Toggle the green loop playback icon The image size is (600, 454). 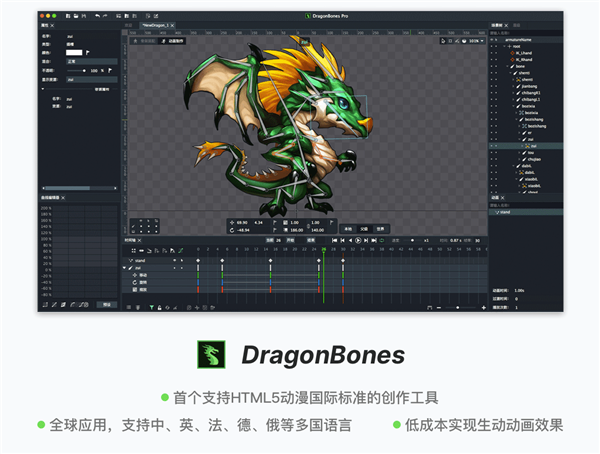382,240
